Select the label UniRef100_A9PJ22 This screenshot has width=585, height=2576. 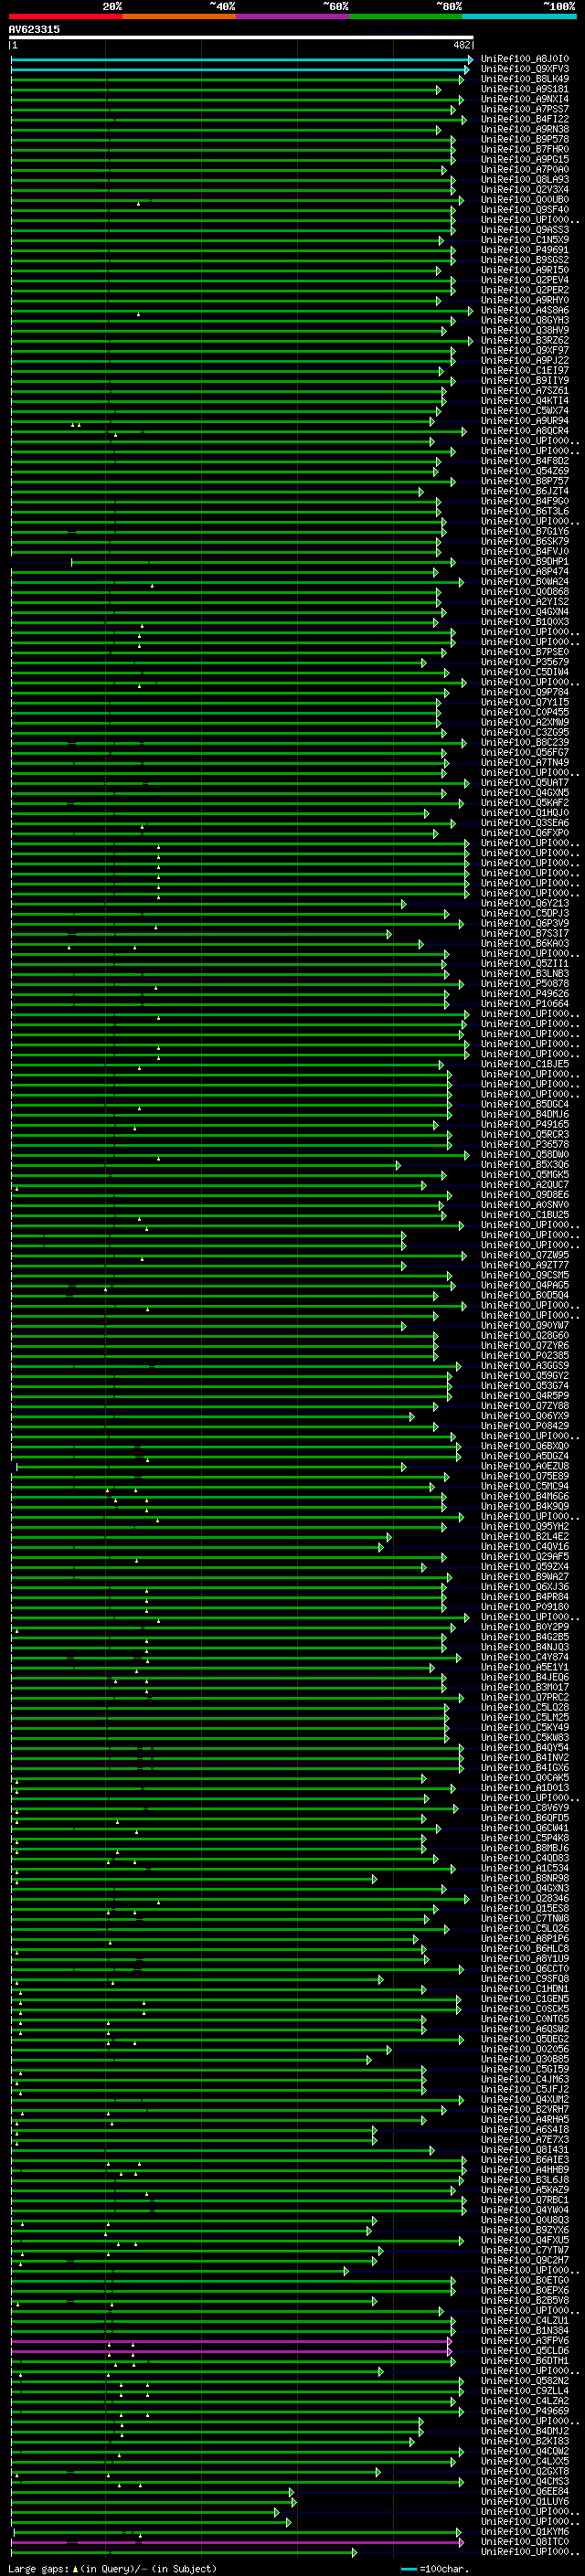click(525, 360)
